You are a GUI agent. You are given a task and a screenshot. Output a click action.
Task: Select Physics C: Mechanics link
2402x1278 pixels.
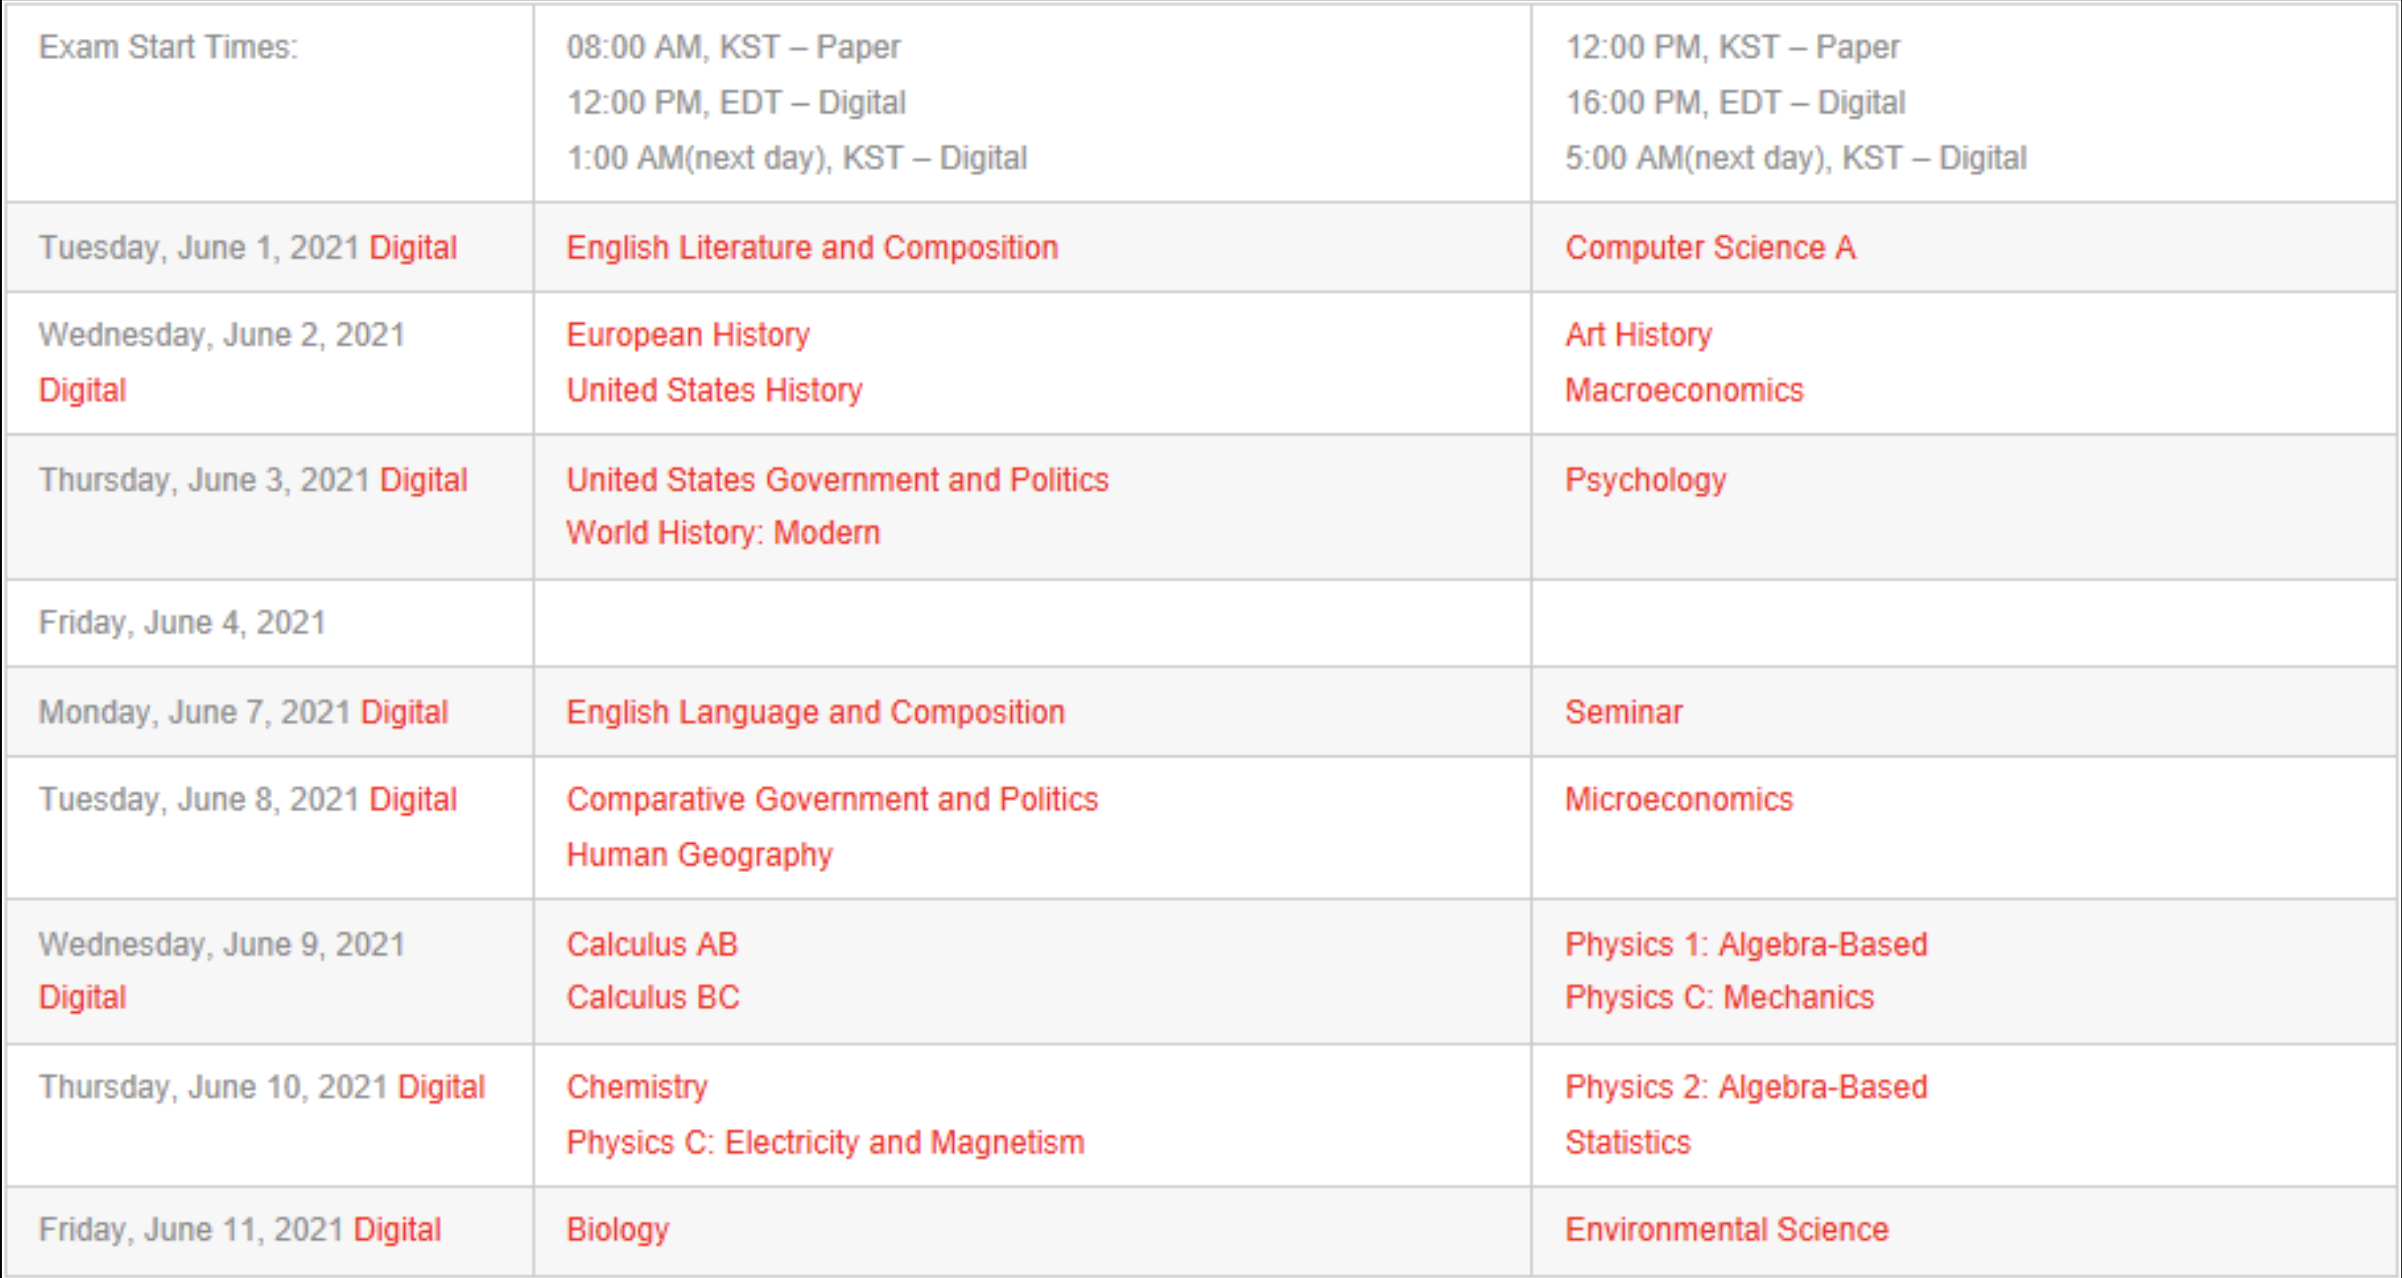click(x=1719, y=996)
